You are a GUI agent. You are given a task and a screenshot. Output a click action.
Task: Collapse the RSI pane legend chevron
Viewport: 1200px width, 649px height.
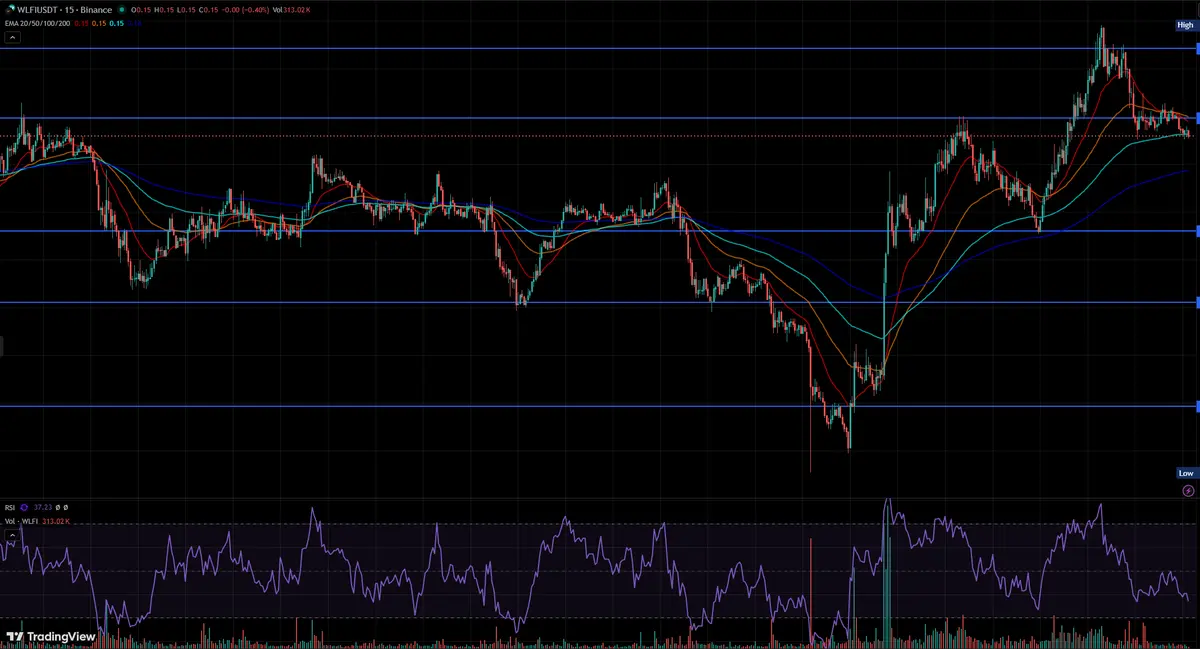(12, 535)
